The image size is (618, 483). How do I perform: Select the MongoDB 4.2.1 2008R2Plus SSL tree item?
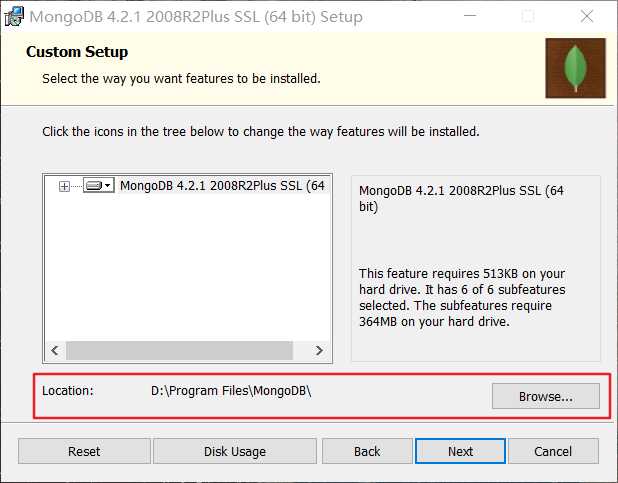point(222,185)
